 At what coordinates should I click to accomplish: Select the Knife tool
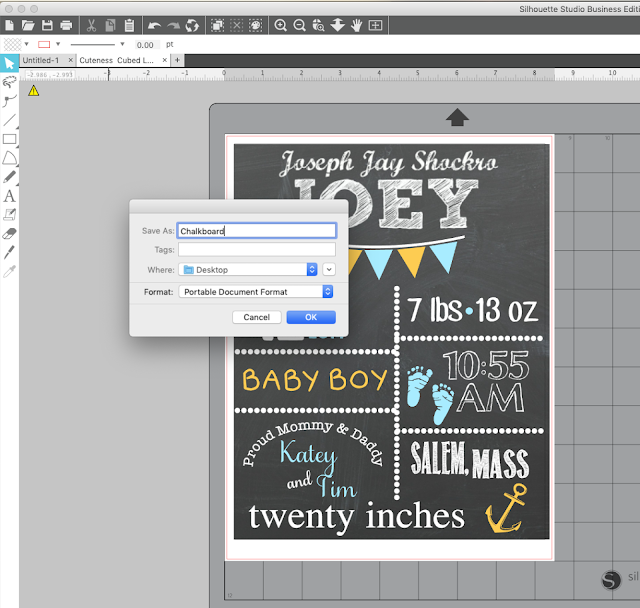9,252
